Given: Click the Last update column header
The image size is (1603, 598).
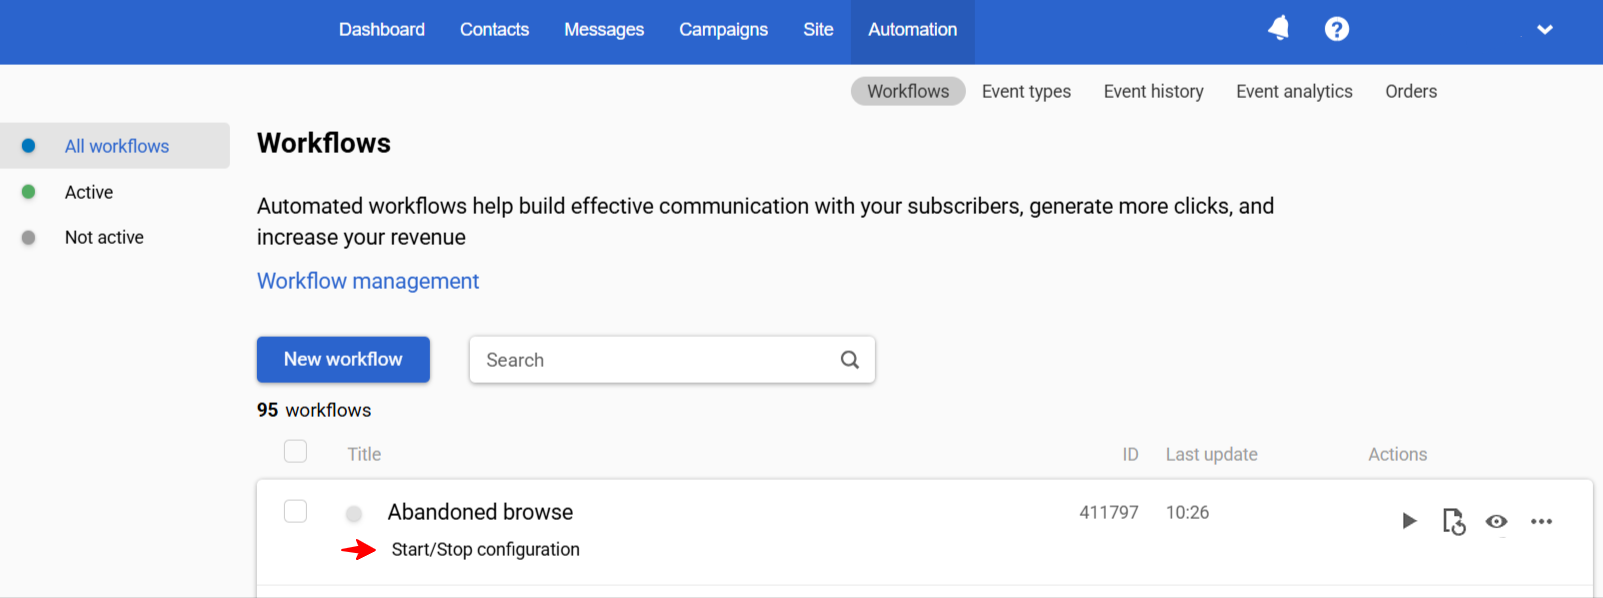Looking at the screenshot, I should 1211,454.
